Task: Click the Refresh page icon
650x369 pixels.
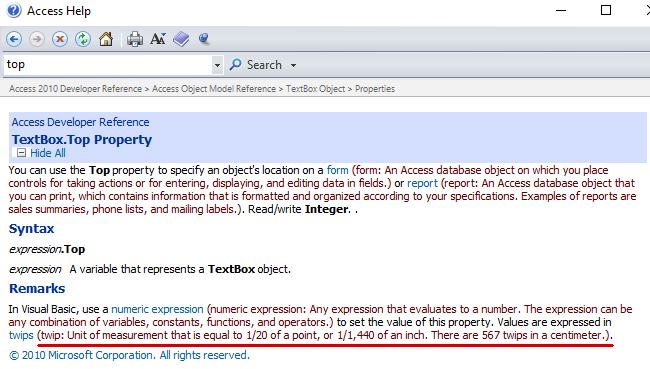Action: (83, 39)
